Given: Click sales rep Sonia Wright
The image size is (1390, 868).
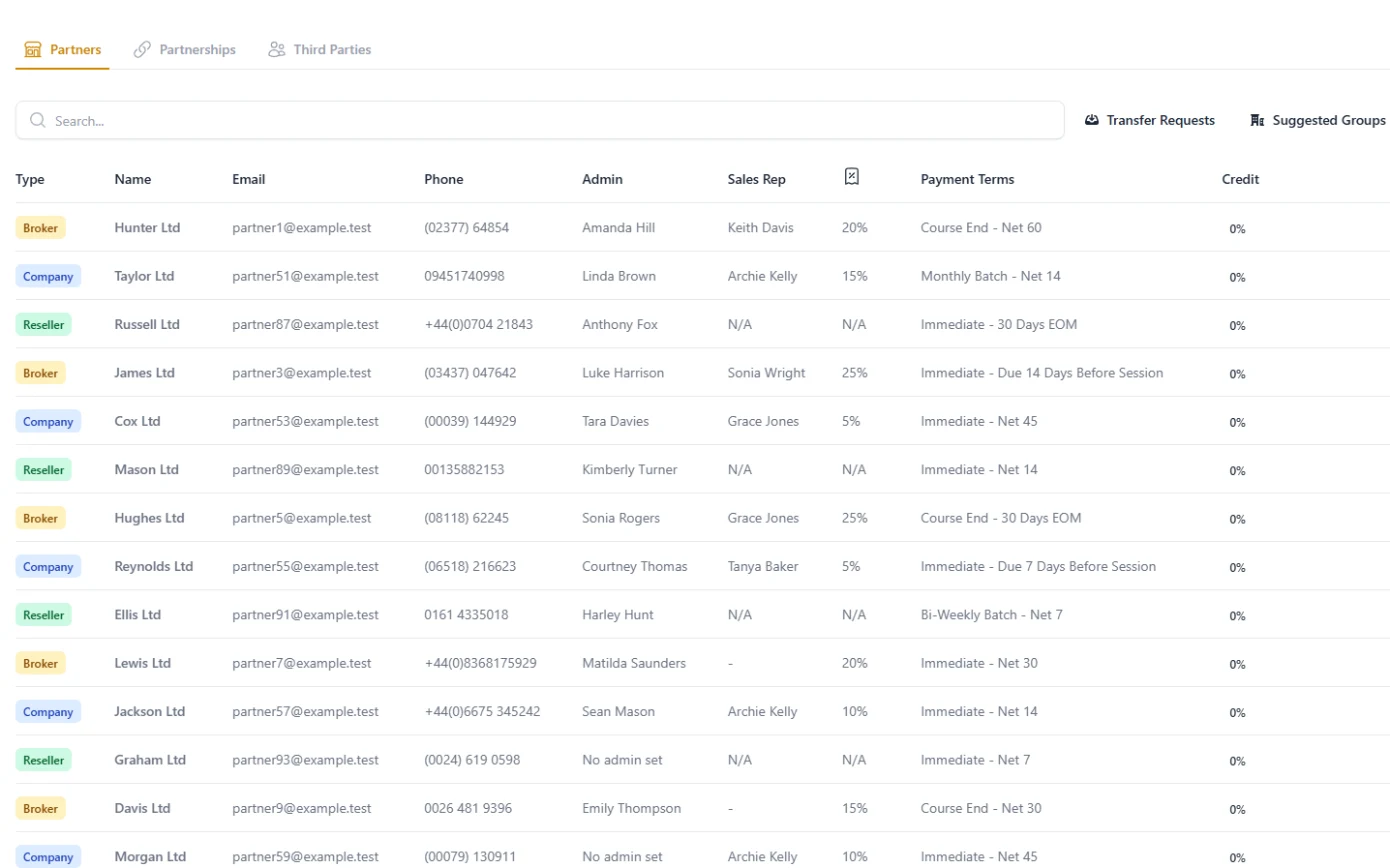Looking at the screenshot, I should click(767, 373).
